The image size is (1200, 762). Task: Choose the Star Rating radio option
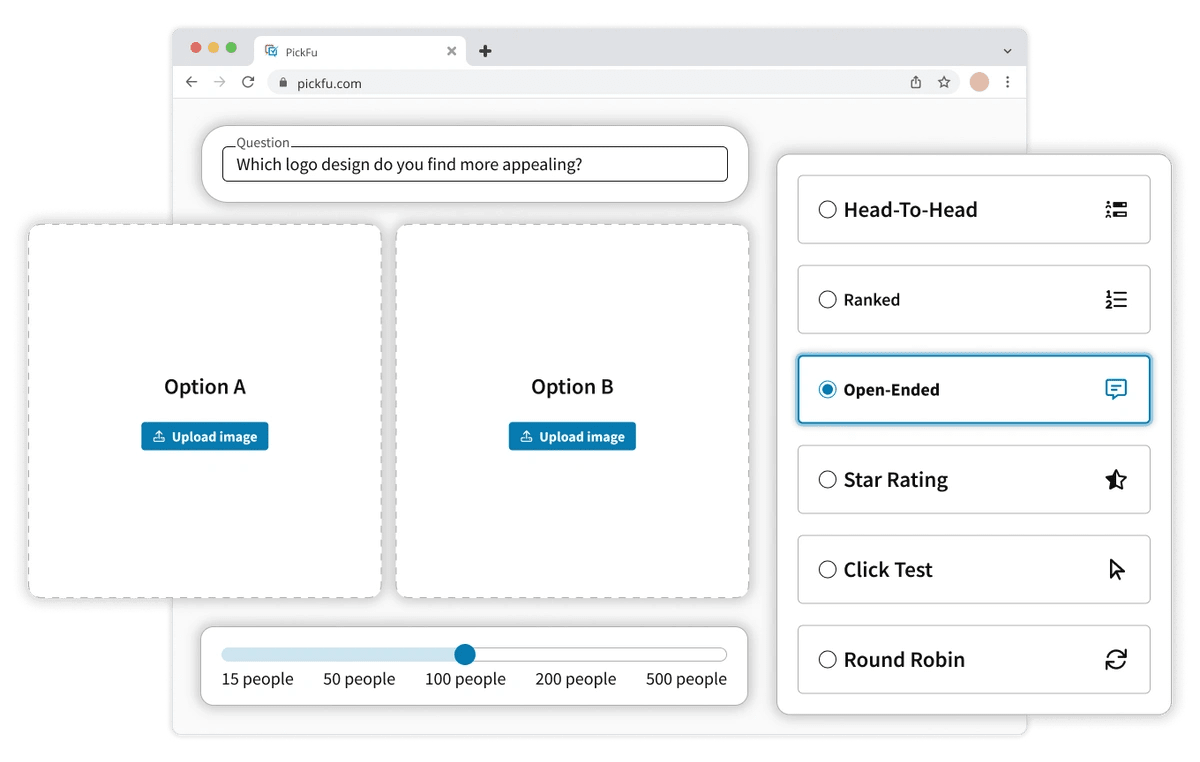click(x=827, y=480)
